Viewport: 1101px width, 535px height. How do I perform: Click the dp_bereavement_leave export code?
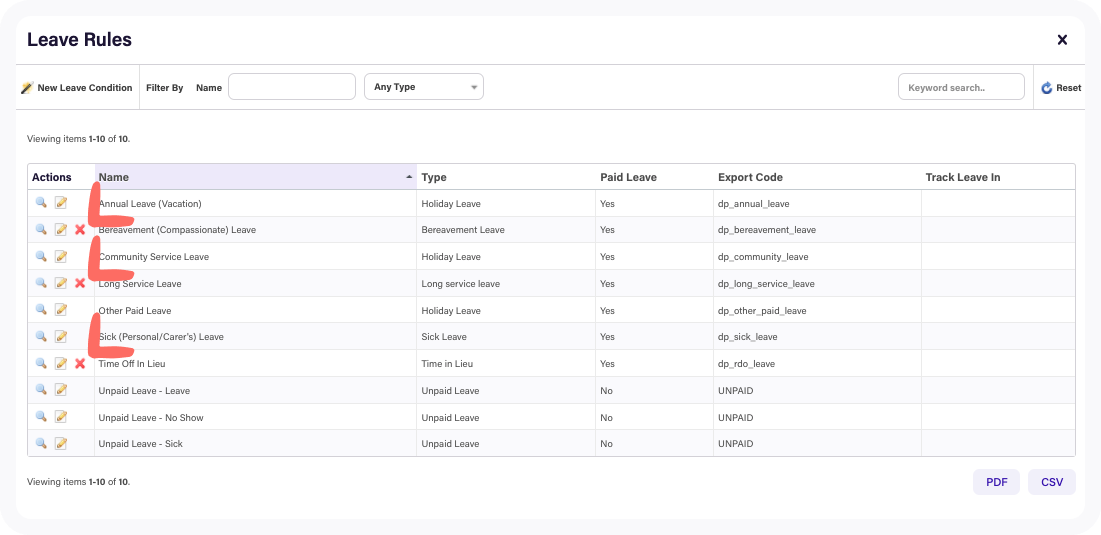pyautogui.click(x=767, y=230)
